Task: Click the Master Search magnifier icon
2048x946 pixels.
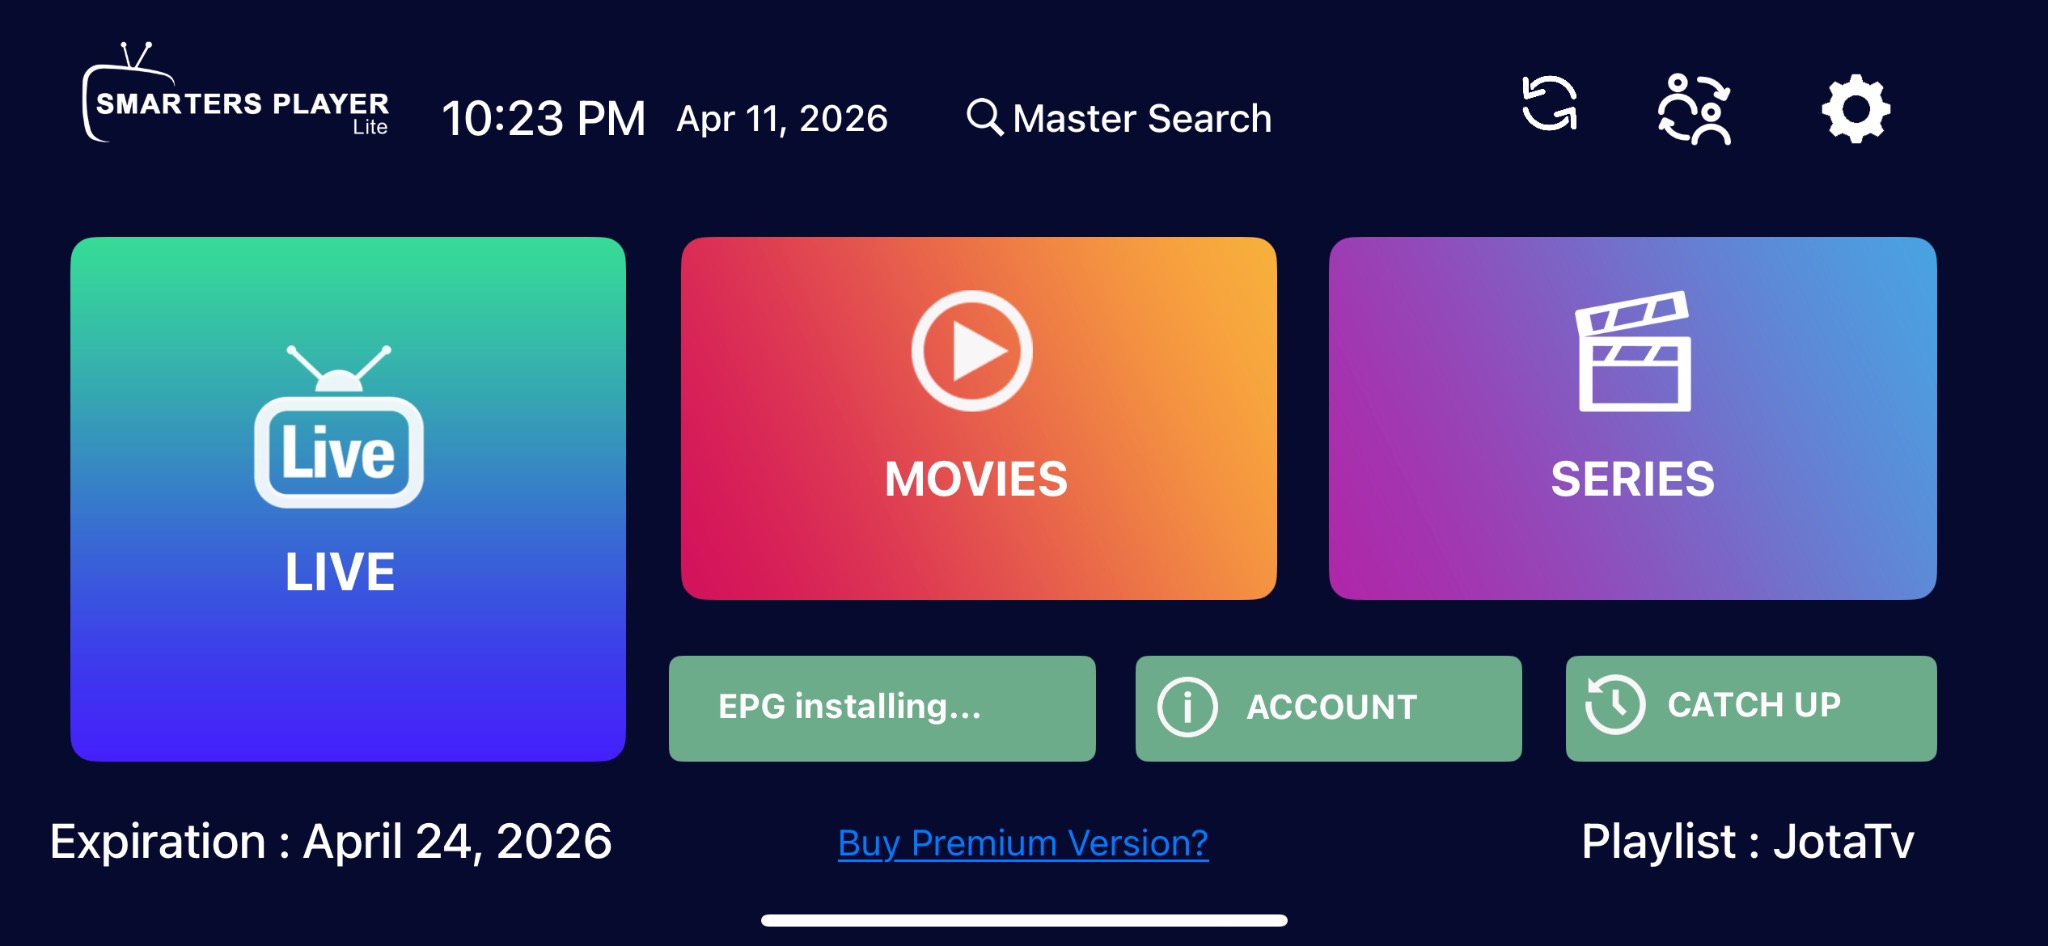Action: pyautogui.click(x=985, y=117)
